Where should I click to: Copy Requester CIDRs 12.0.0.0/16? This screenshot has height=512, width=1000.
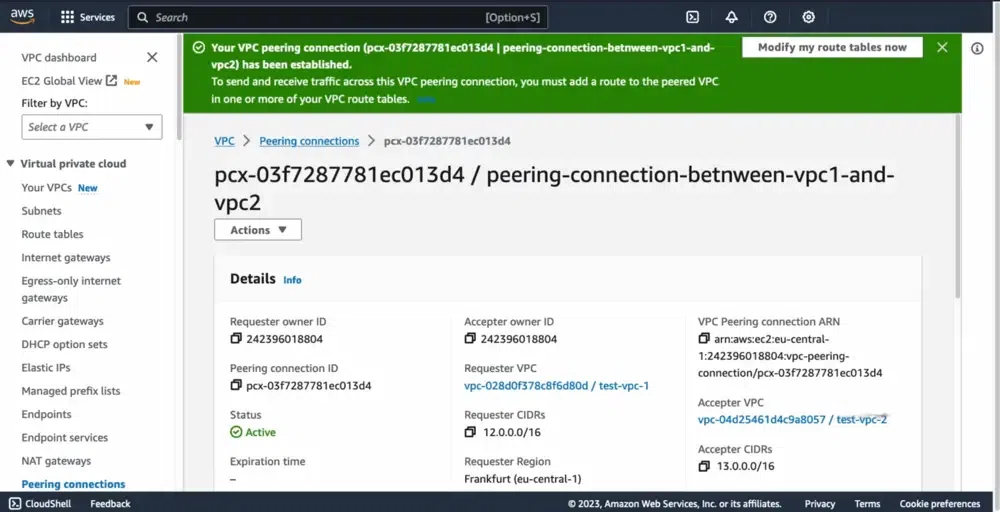470,432
